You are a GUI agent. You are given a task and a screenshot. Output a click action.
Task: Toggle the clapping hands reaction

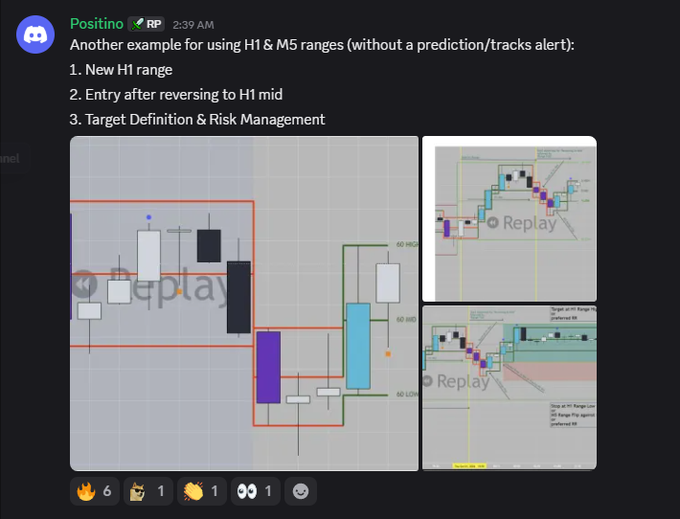tap(202, 491)
